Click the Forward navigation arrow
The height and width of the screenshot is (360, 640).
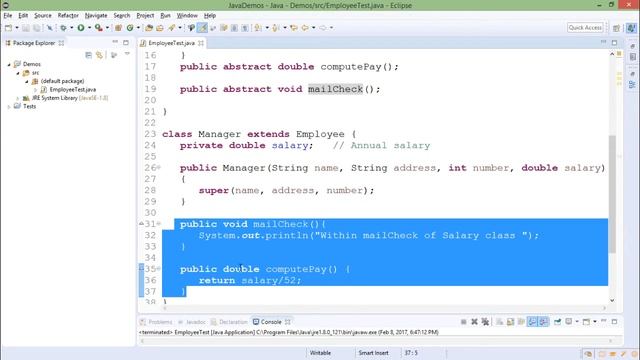click(x=322, y=28)
